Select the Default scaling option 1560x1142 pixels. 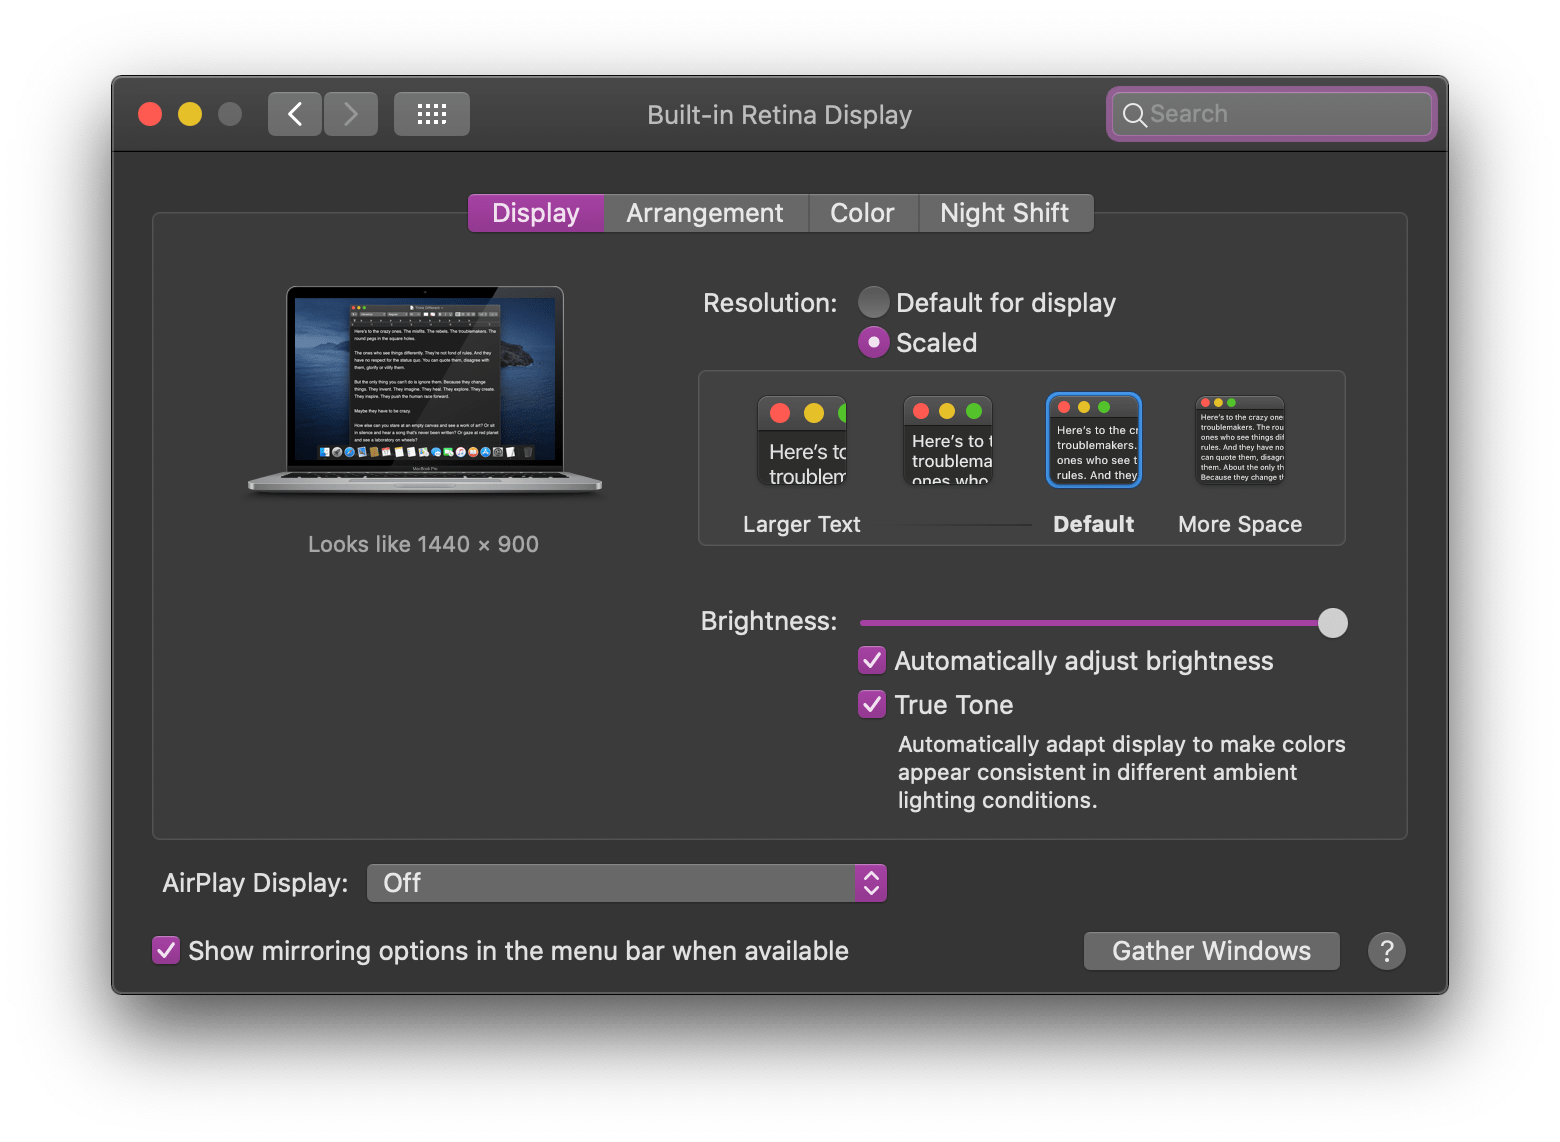[1093, 440]
